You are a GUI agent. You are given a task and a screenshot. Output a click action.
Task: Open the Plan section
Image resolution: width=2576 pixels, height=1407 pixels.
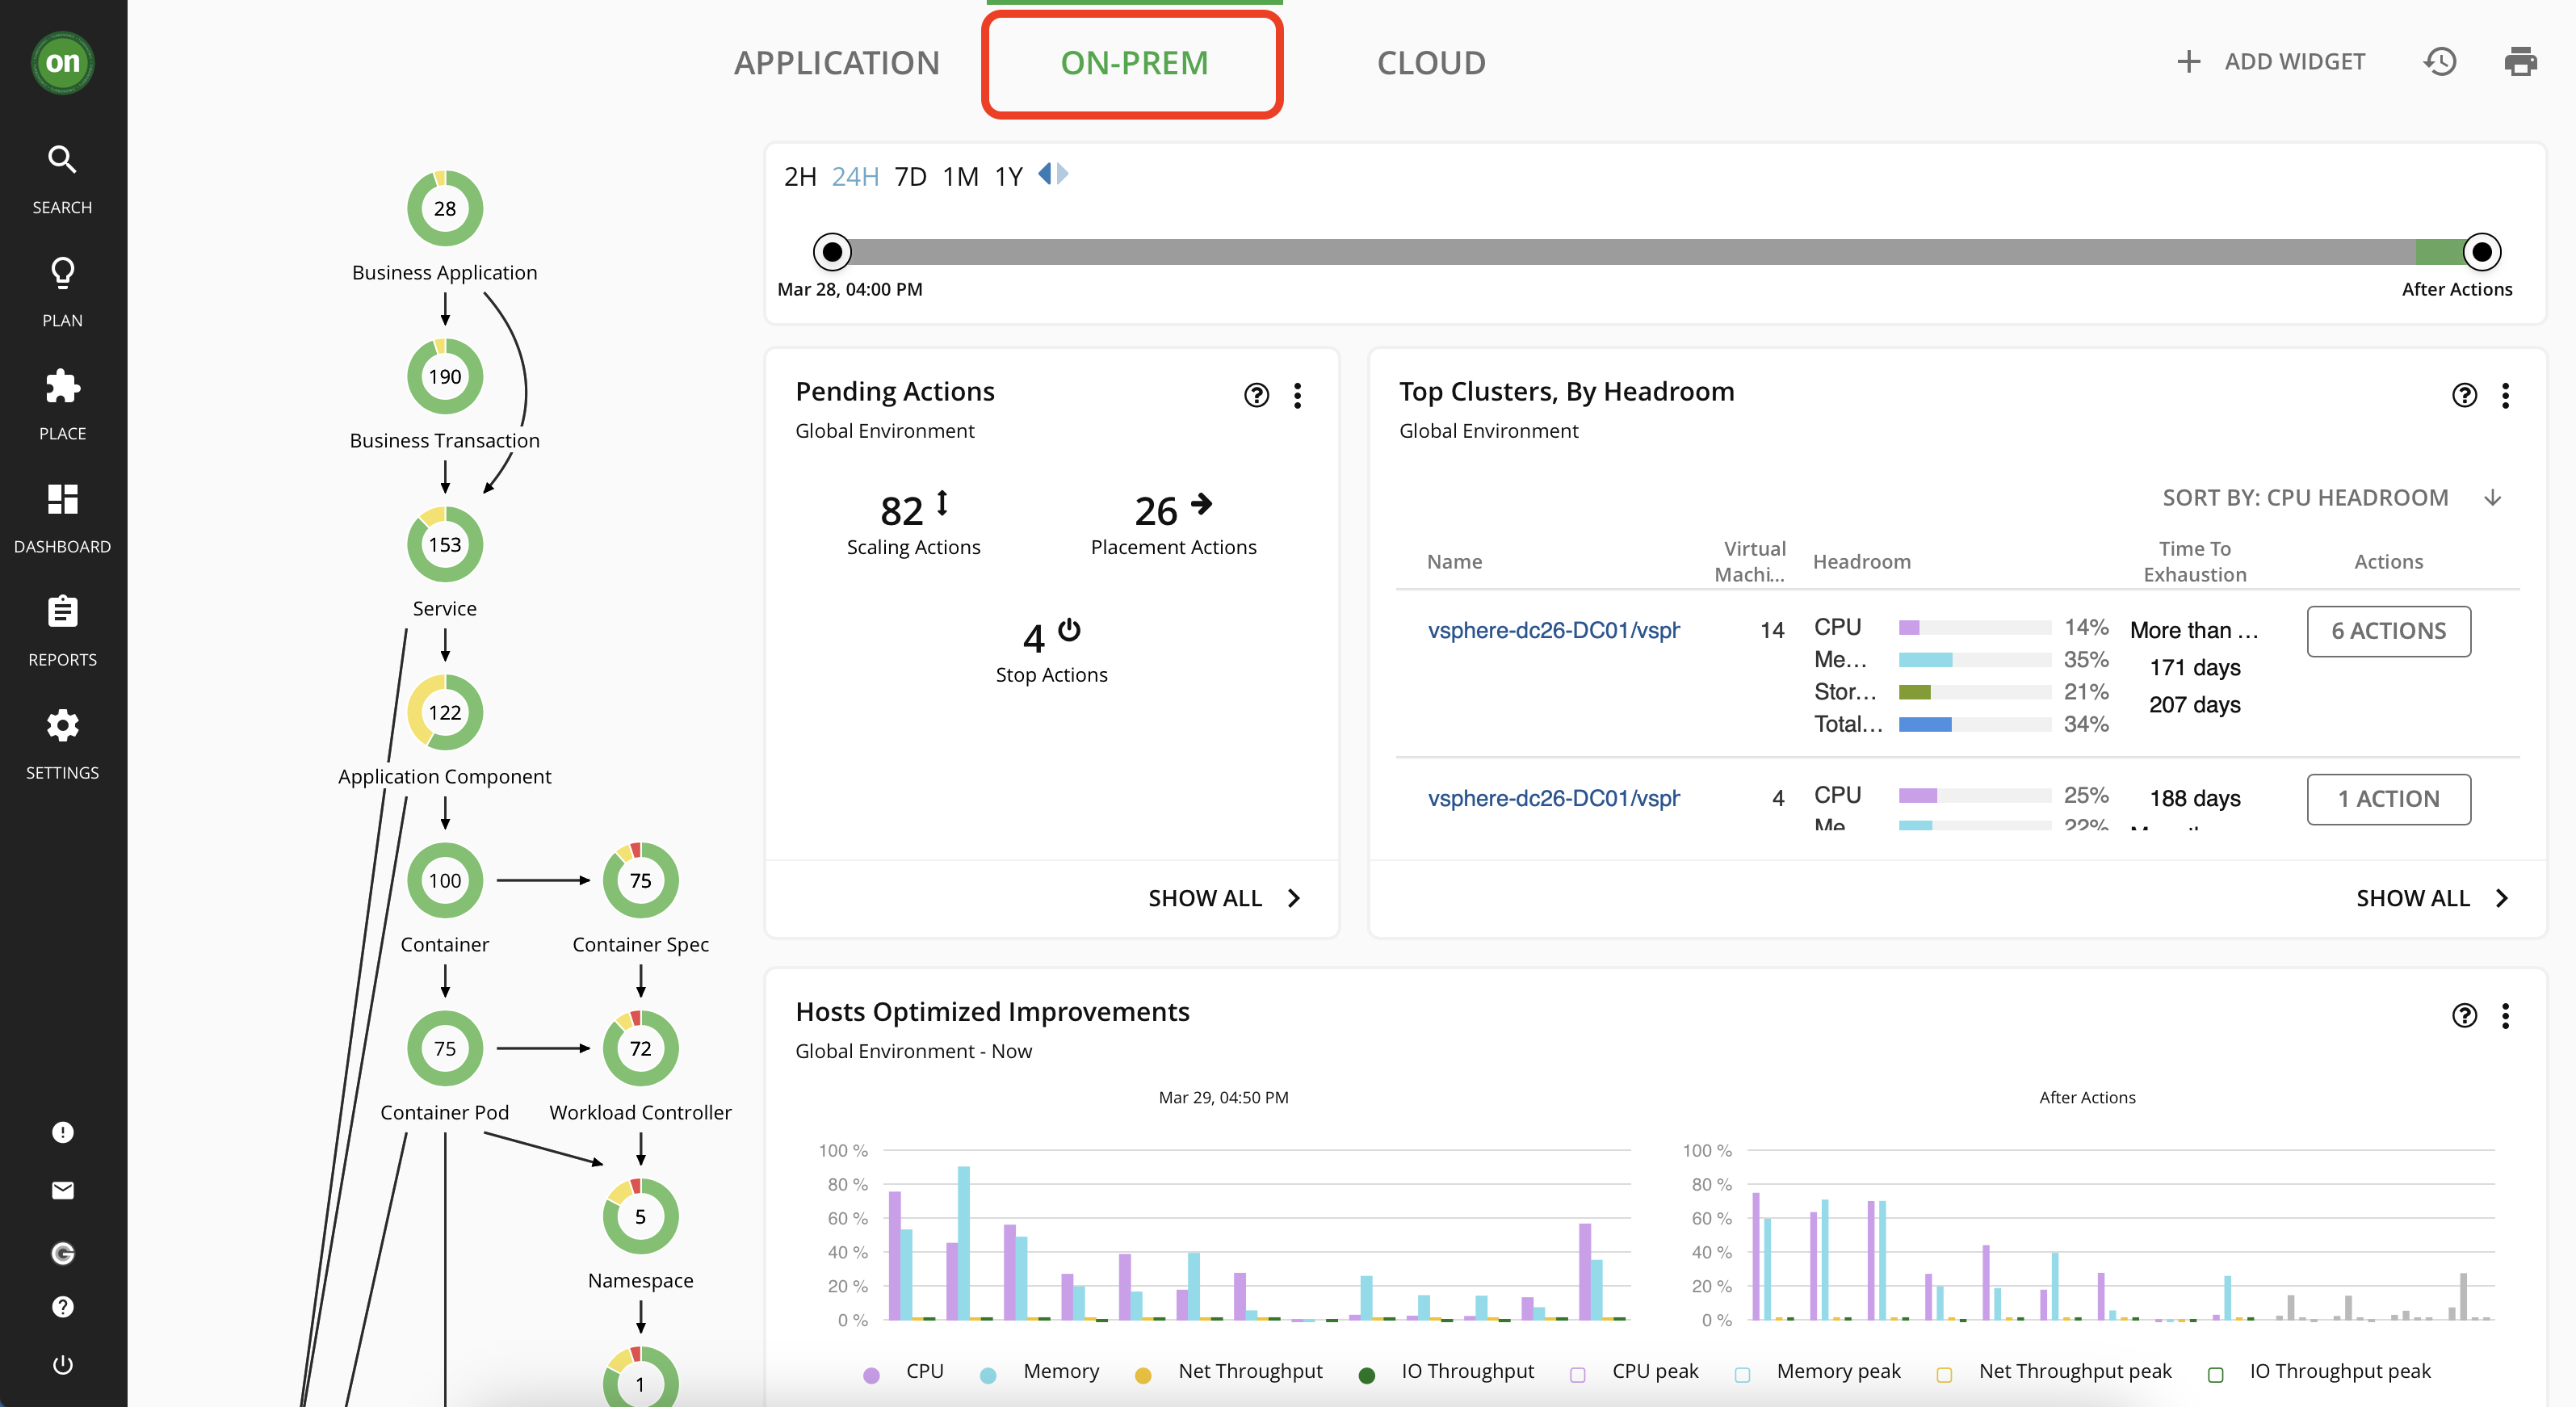click(x=62, y=292)
